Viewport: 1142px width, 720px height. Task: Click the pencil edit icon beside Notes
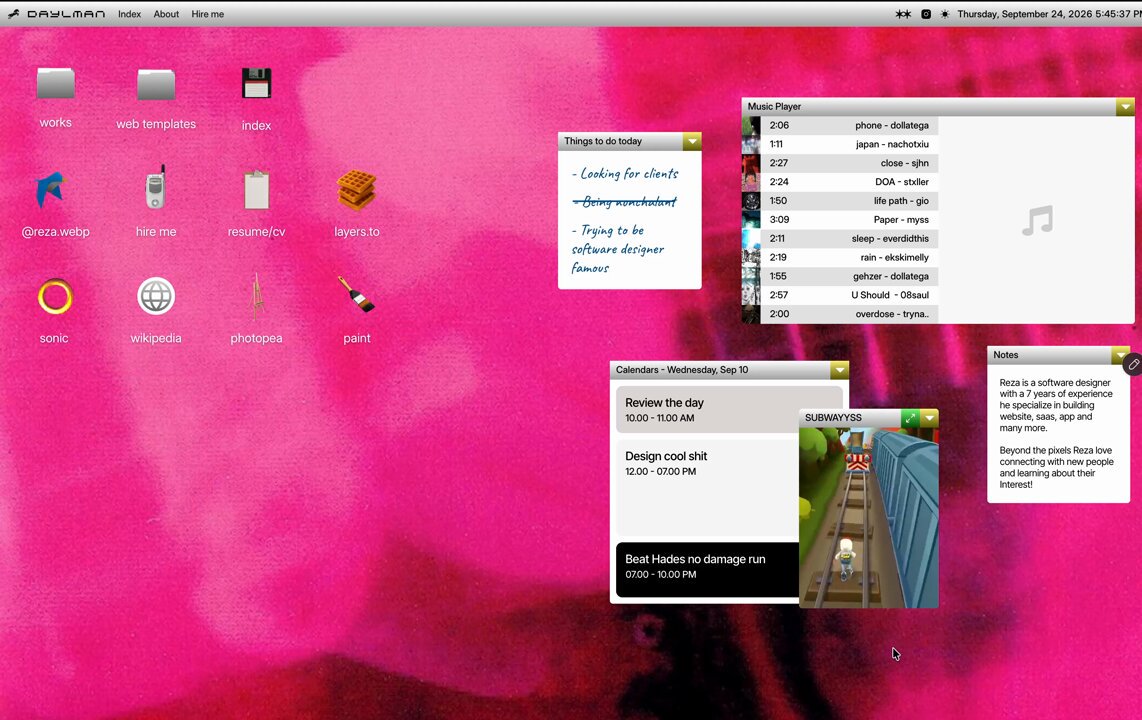click(x=1133, y=365)
